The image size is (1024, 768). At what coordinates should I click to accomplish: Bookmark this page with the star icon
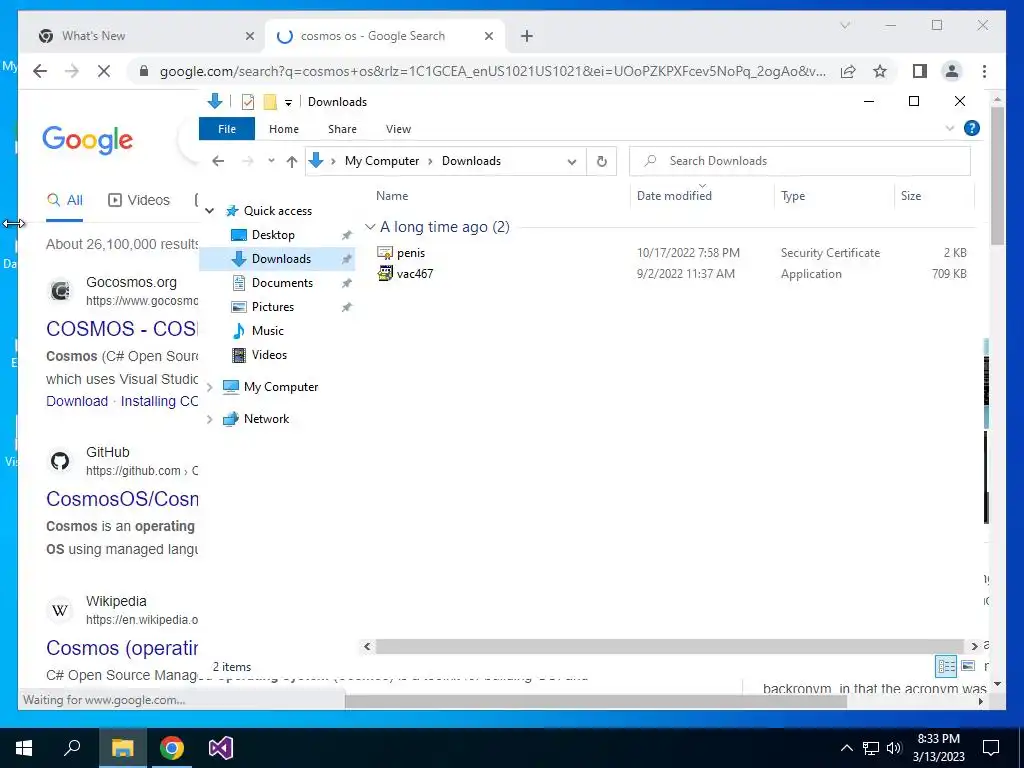click(880, 71)
